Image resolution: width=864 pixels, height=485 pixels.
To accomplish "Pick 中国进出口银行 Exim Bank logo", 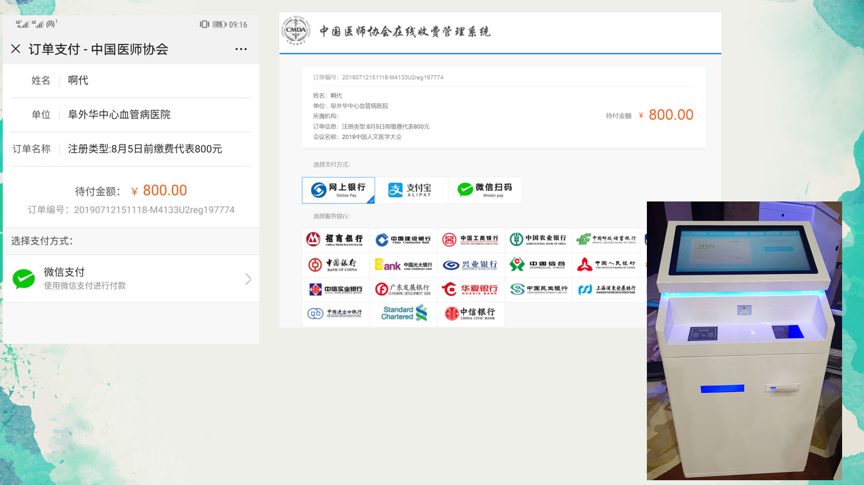I will 336,314.
